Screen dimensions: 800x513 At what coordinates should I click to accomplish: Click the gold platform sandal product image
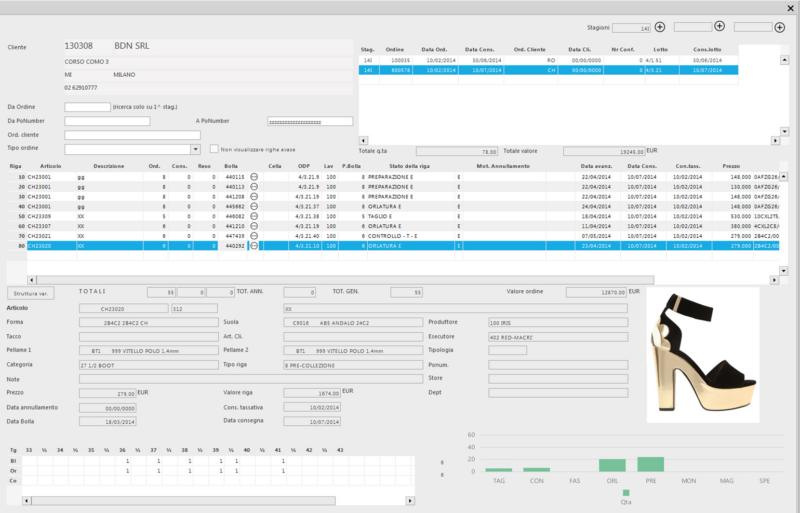click(x=703, y=355)
